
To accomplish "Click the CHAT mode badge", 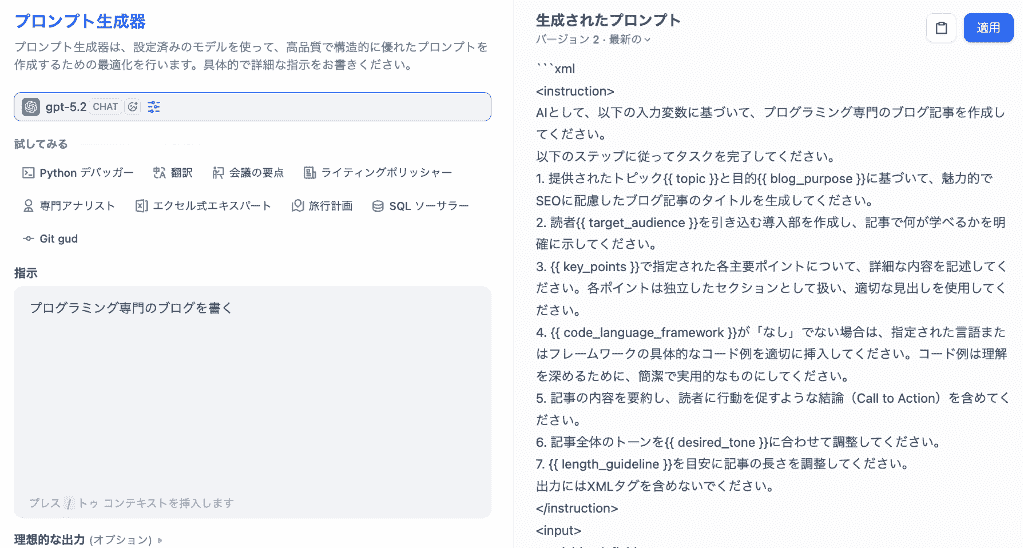I will coord(106,107).
